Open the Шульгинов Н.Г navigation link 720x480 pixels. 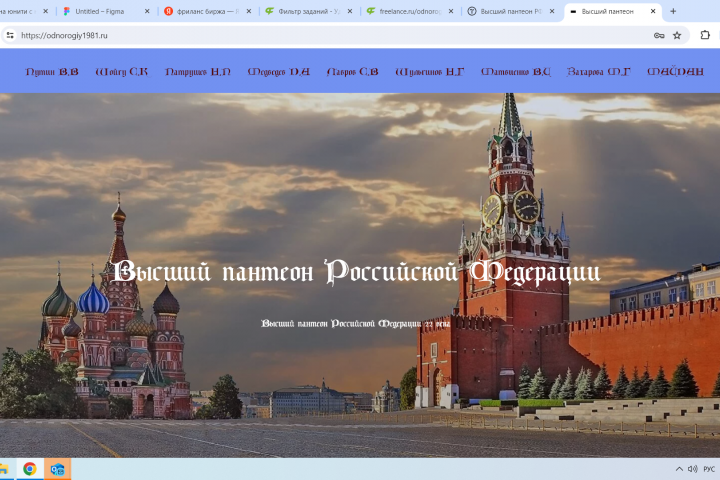point(430,72)
